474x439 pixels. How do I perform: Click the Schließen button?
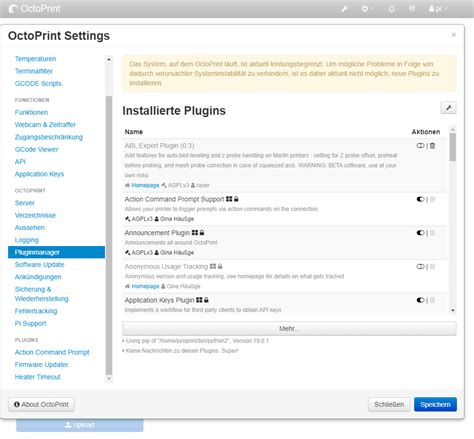coord(389,404)
